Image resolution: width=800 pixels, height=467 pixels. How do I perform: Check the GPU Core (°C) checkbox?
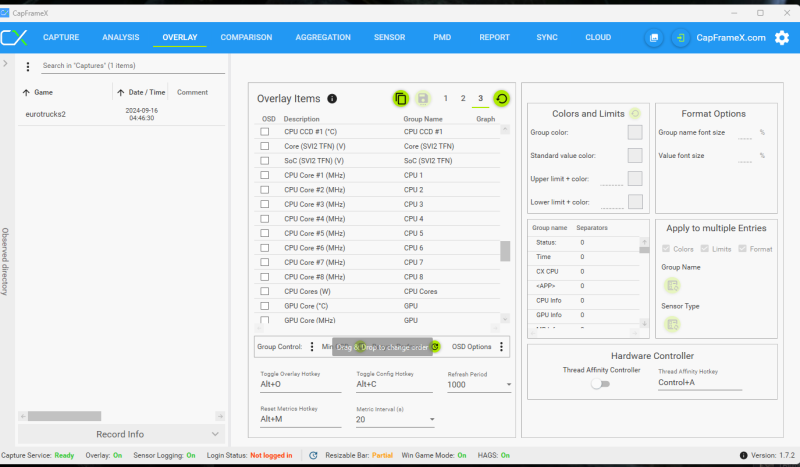click(264, 306)
